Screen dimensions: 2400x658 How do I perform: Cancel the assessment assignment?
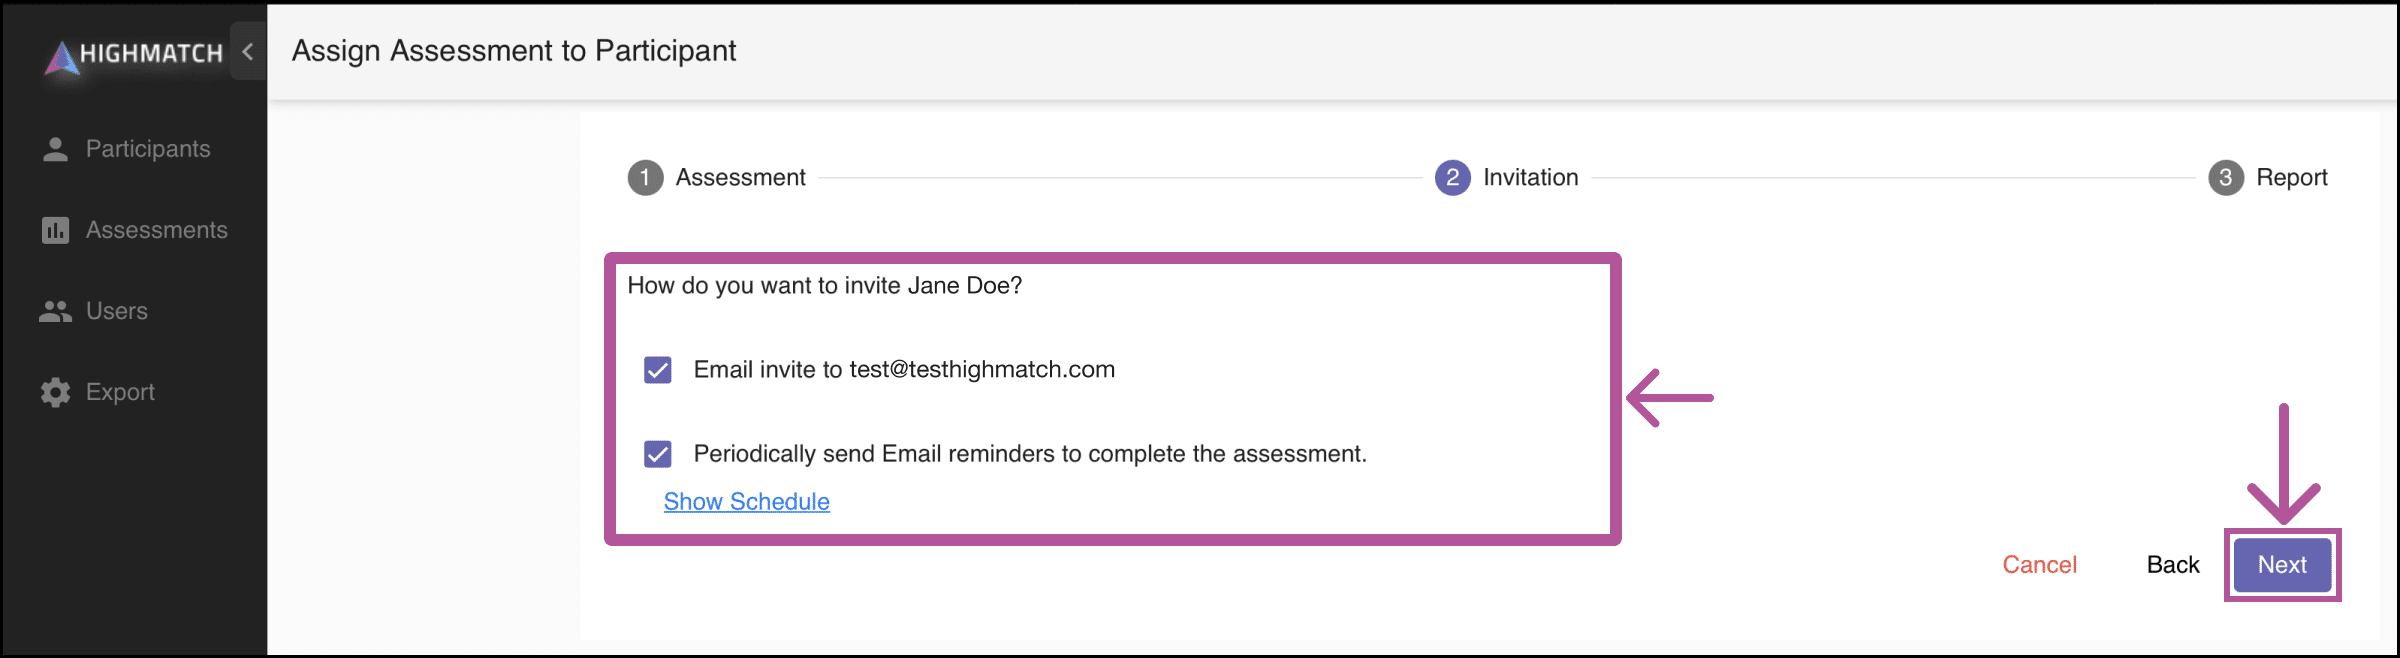(2039, 565)
